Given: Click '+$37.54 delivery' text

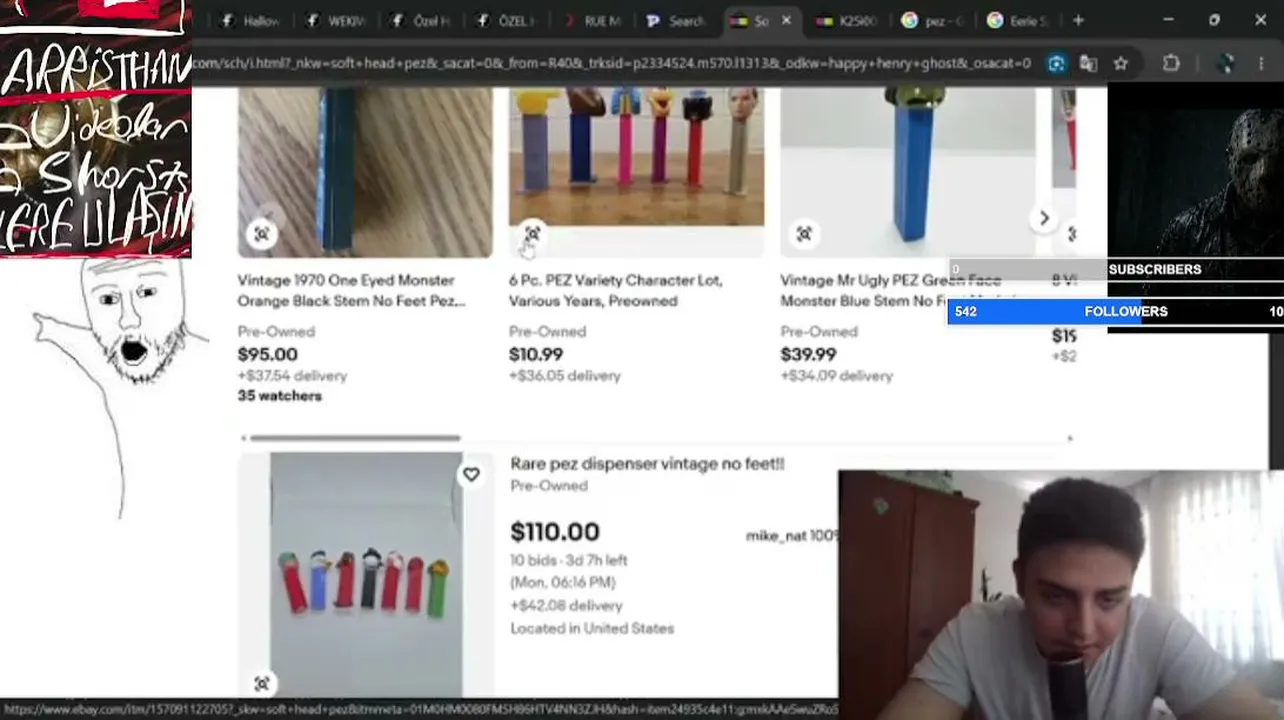Looking at the screenshot, I should click(292, 376).
